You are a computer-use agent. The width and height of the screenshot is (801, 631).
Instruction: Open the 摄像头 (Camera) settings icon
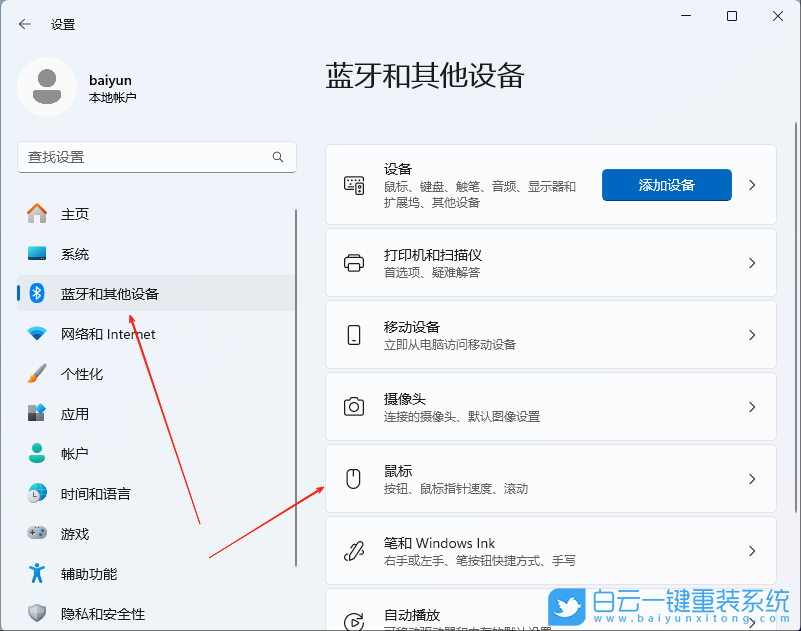353,406
